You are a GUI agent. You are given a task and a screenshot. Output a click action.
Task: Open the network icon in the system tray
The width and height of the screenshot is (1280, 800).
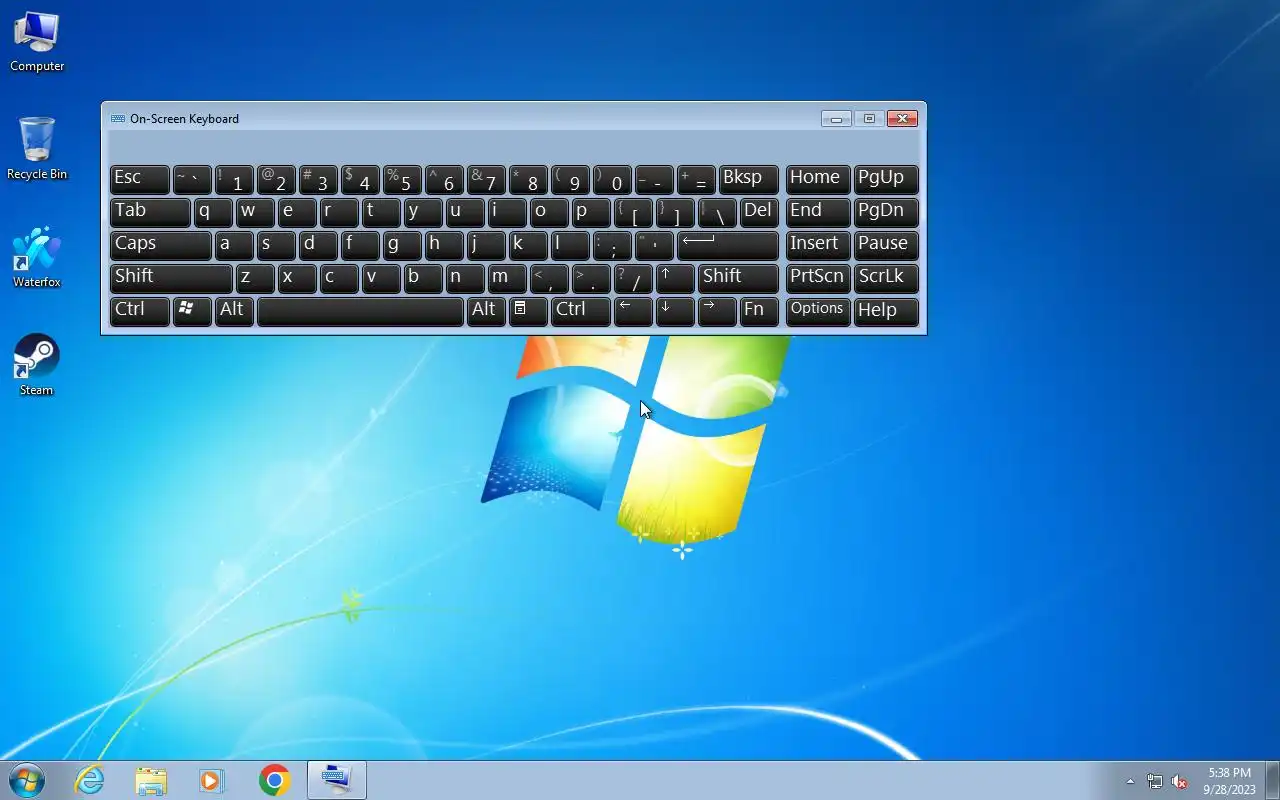click(1155, 781)
